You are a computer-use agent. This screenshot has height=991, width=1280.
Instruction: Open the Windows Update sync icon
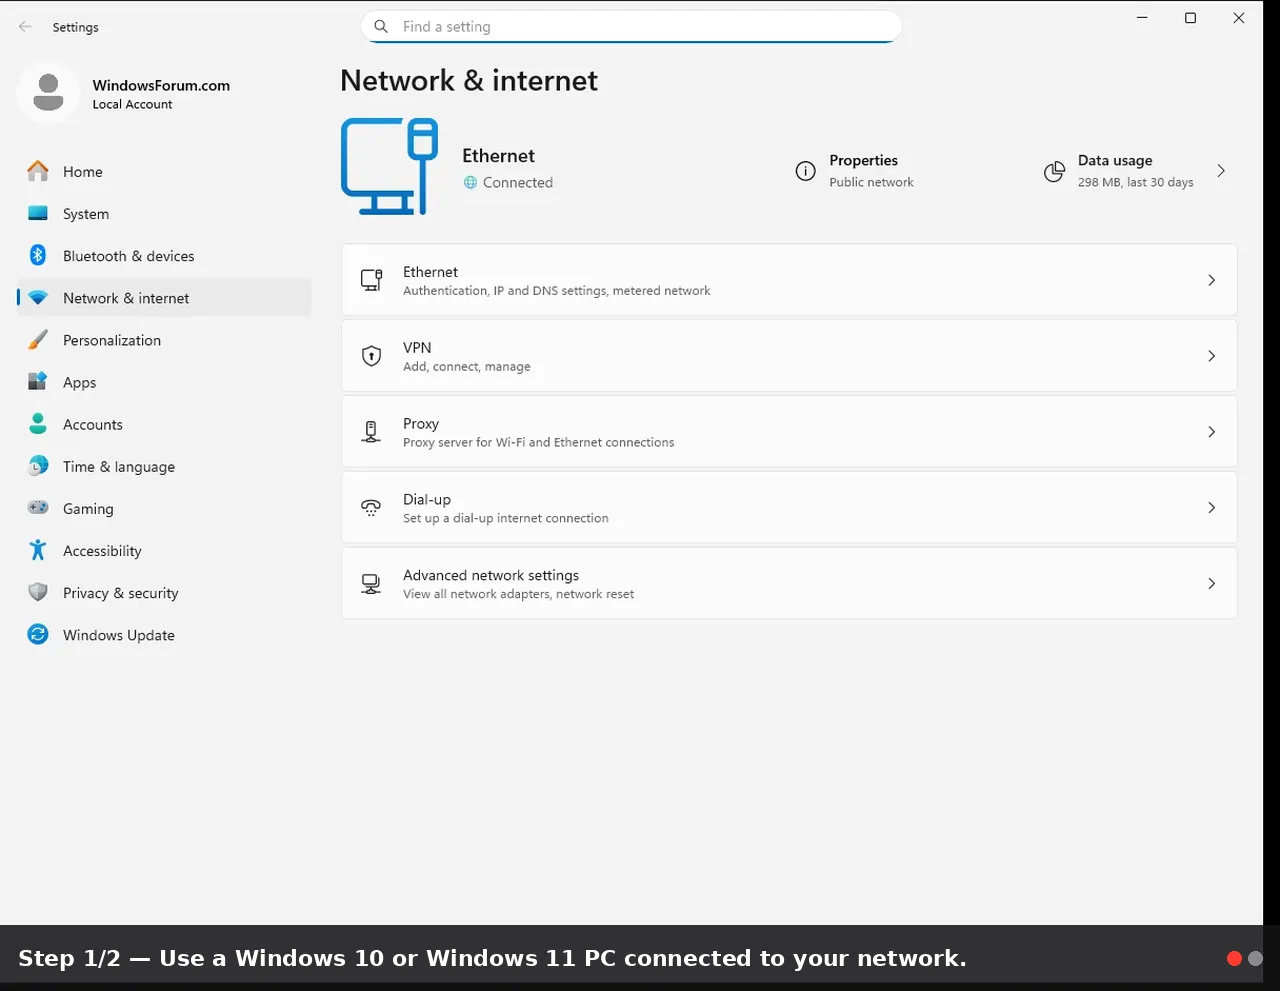[x=38, y=635]
